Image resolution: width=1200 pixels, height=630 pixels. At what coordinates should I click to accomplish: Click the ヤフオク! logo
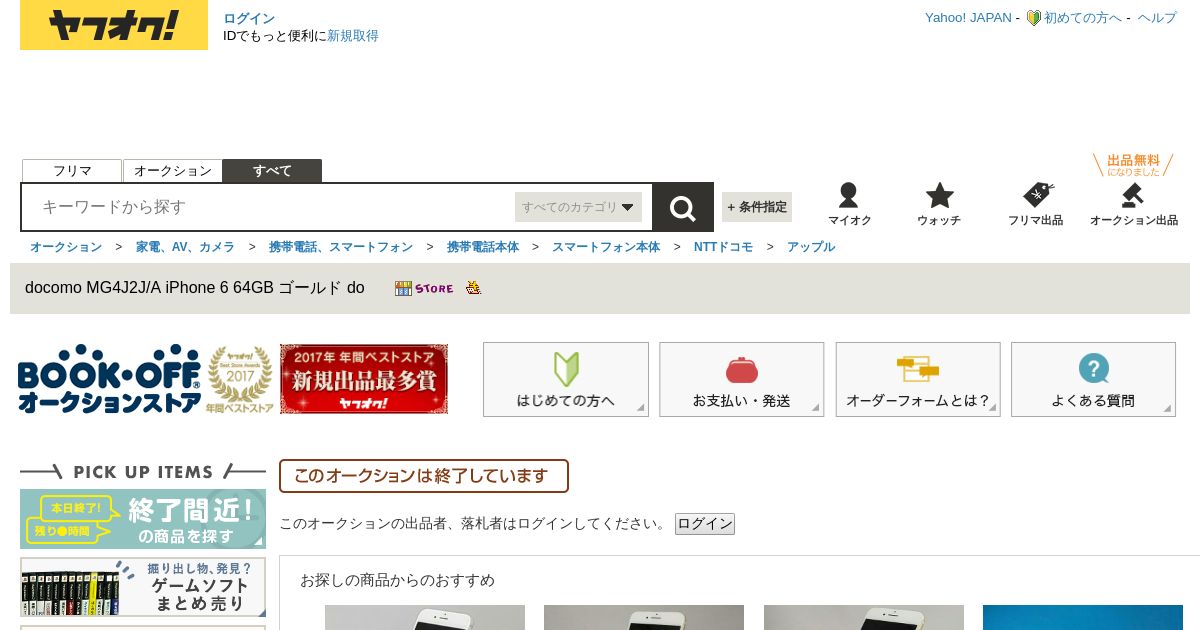[114, 24]
